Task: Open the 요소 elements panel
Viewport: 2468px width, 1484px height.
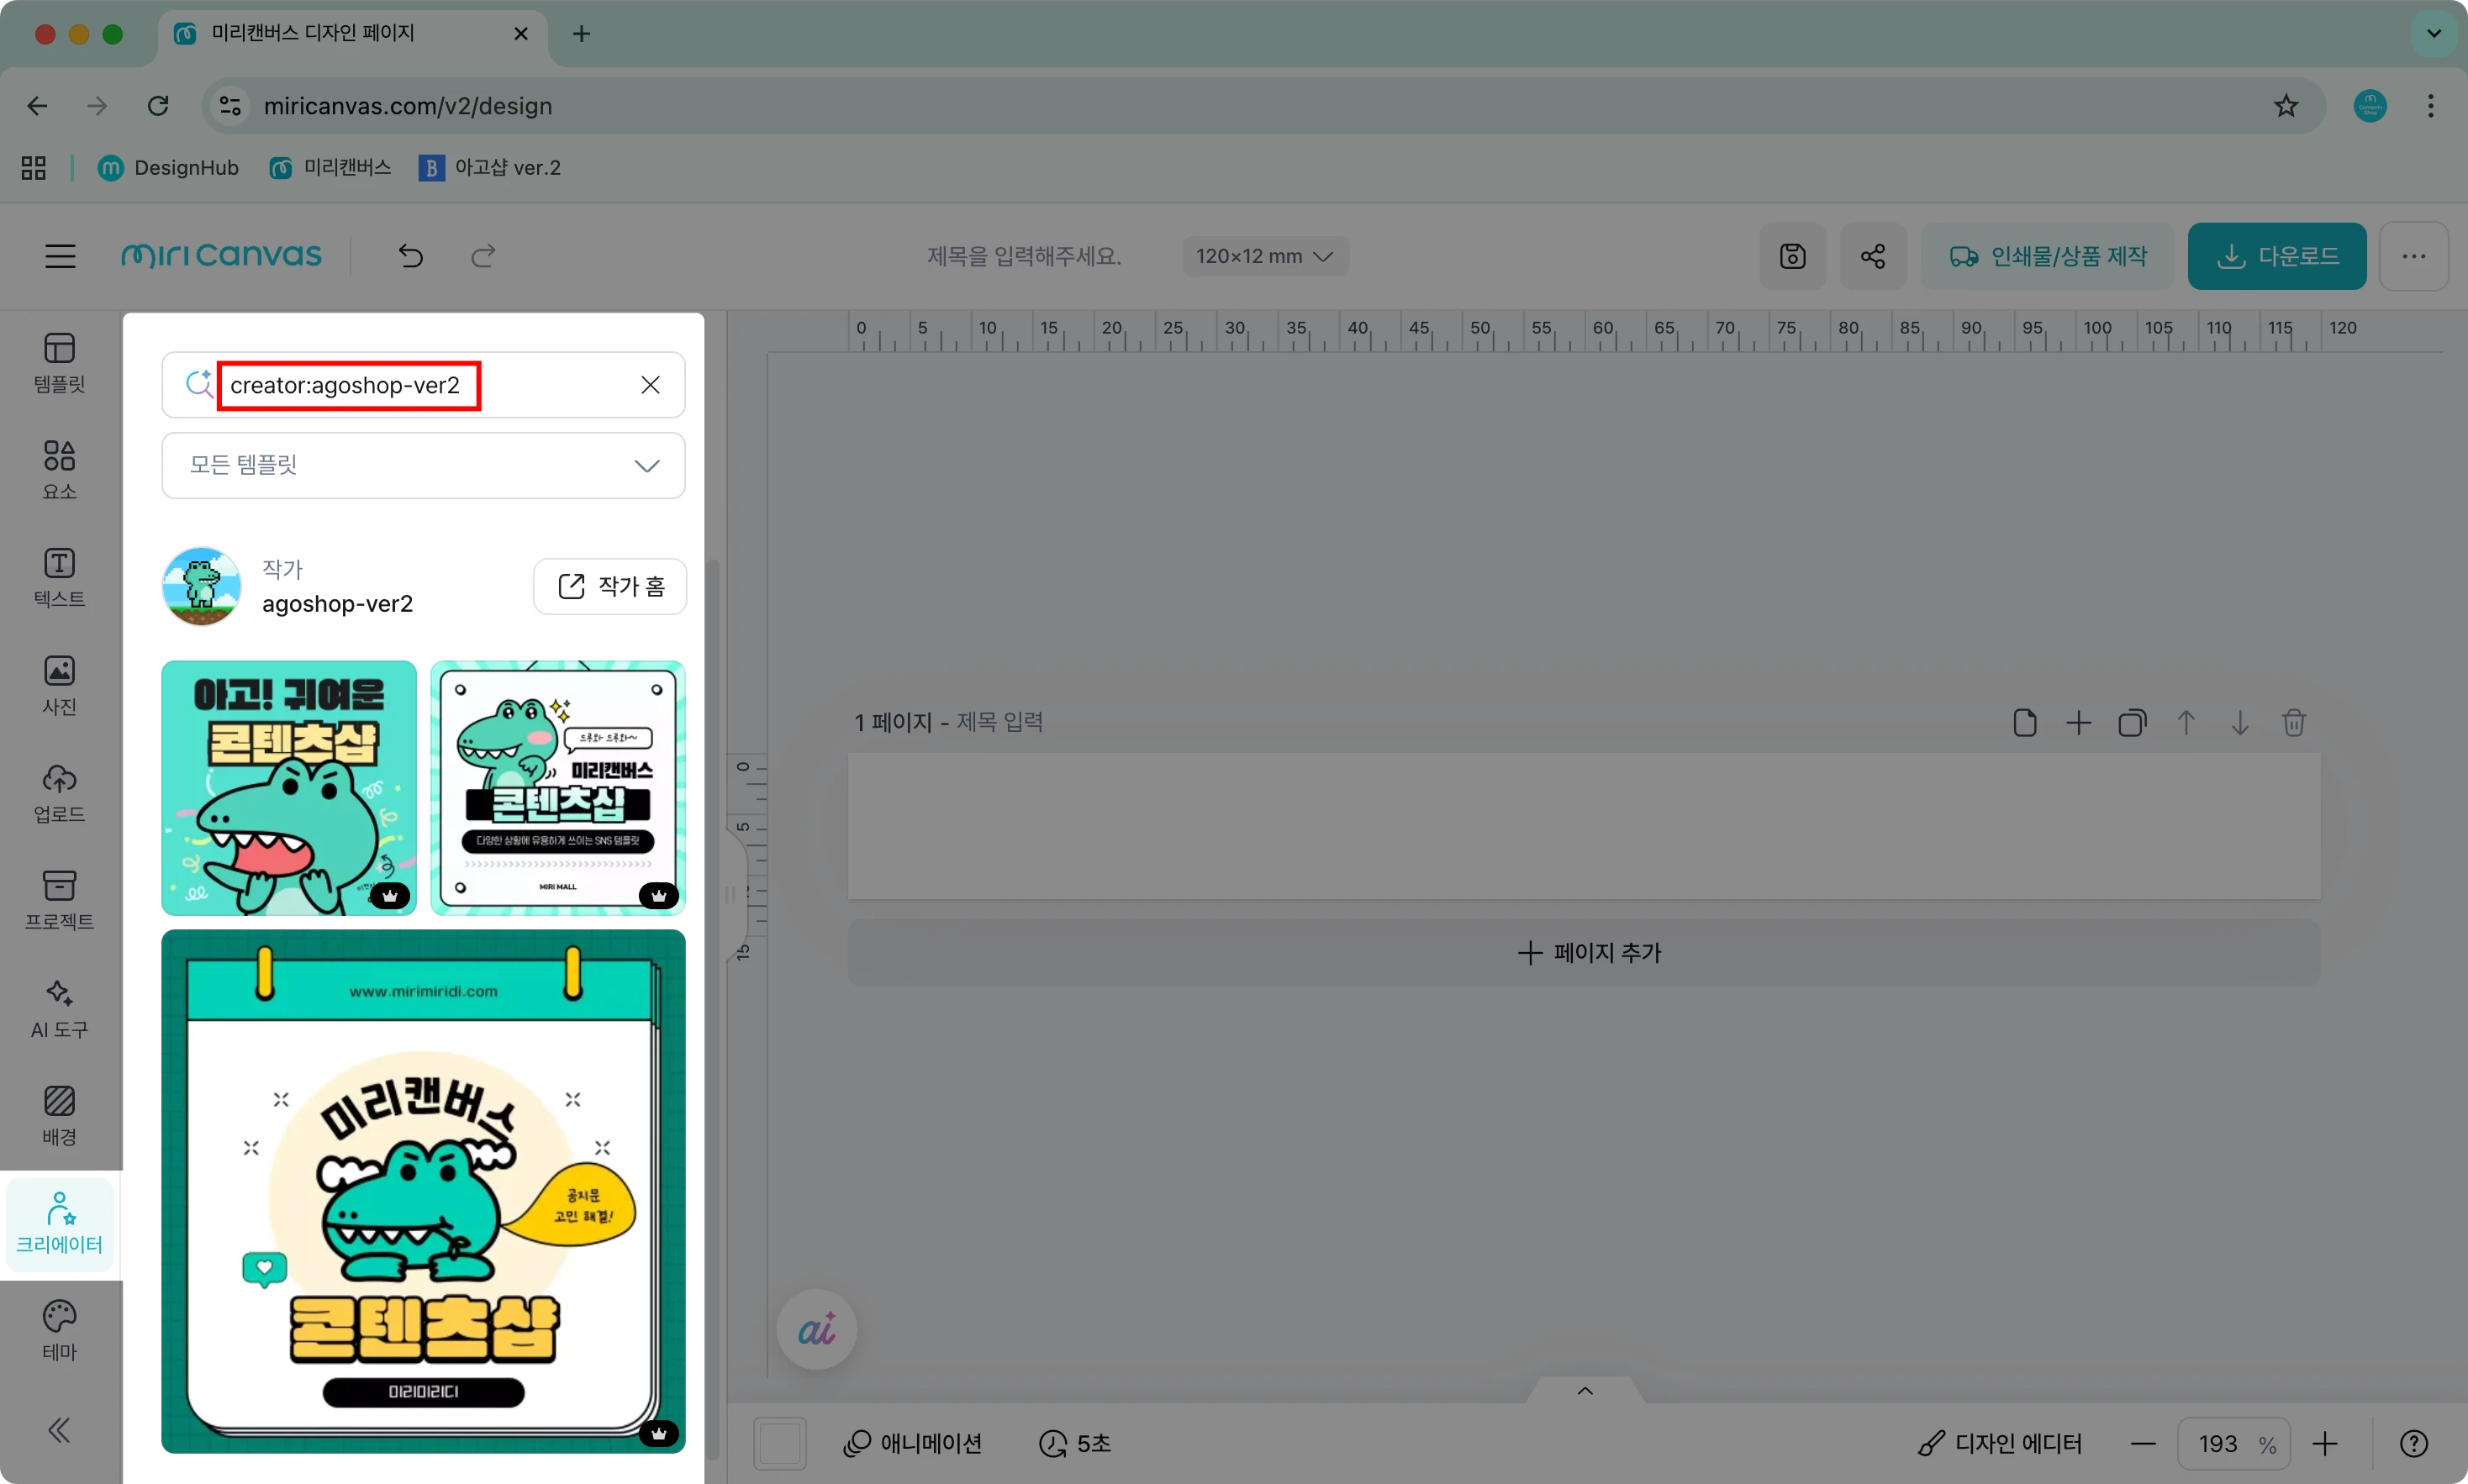Action: click(x=59, y=468)
